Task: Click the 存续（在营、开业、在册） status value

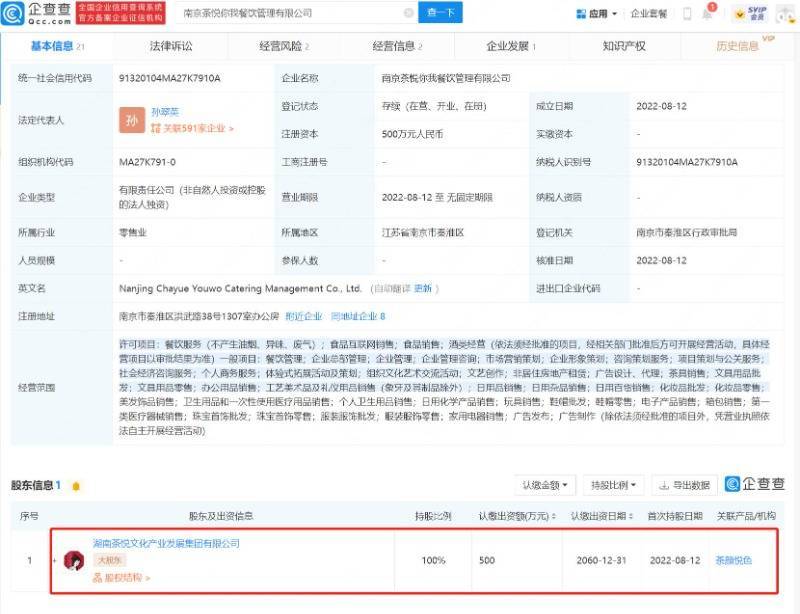Action: [x=434, y=106]
